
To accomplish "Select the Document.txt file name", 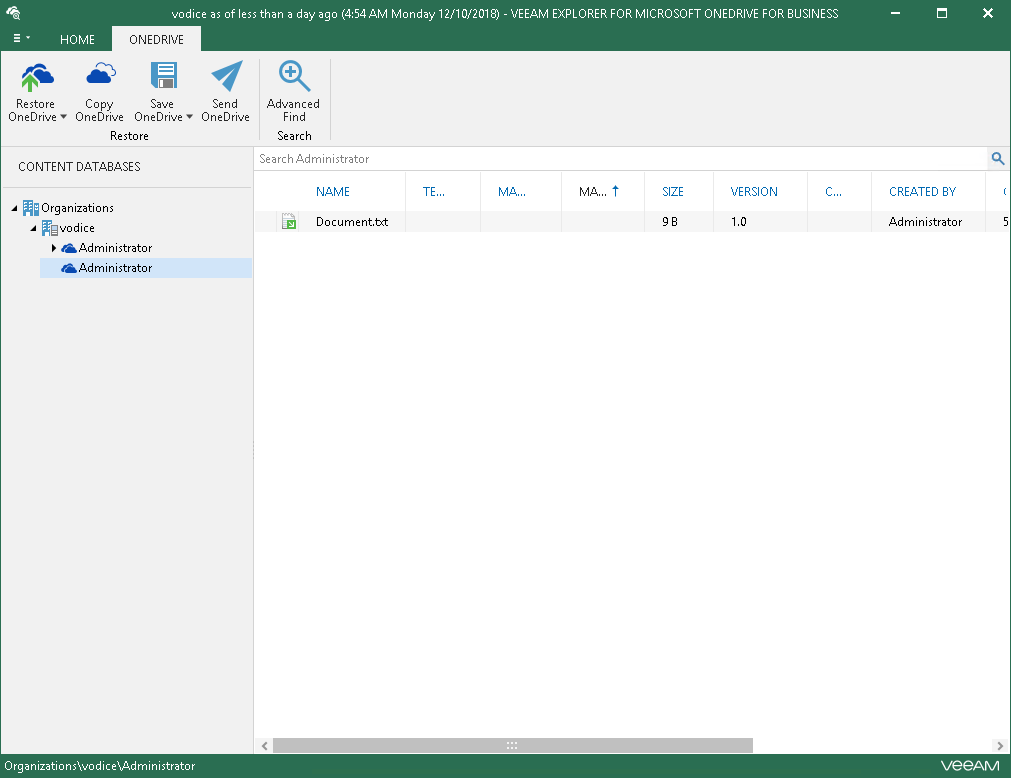I will 352,222.
